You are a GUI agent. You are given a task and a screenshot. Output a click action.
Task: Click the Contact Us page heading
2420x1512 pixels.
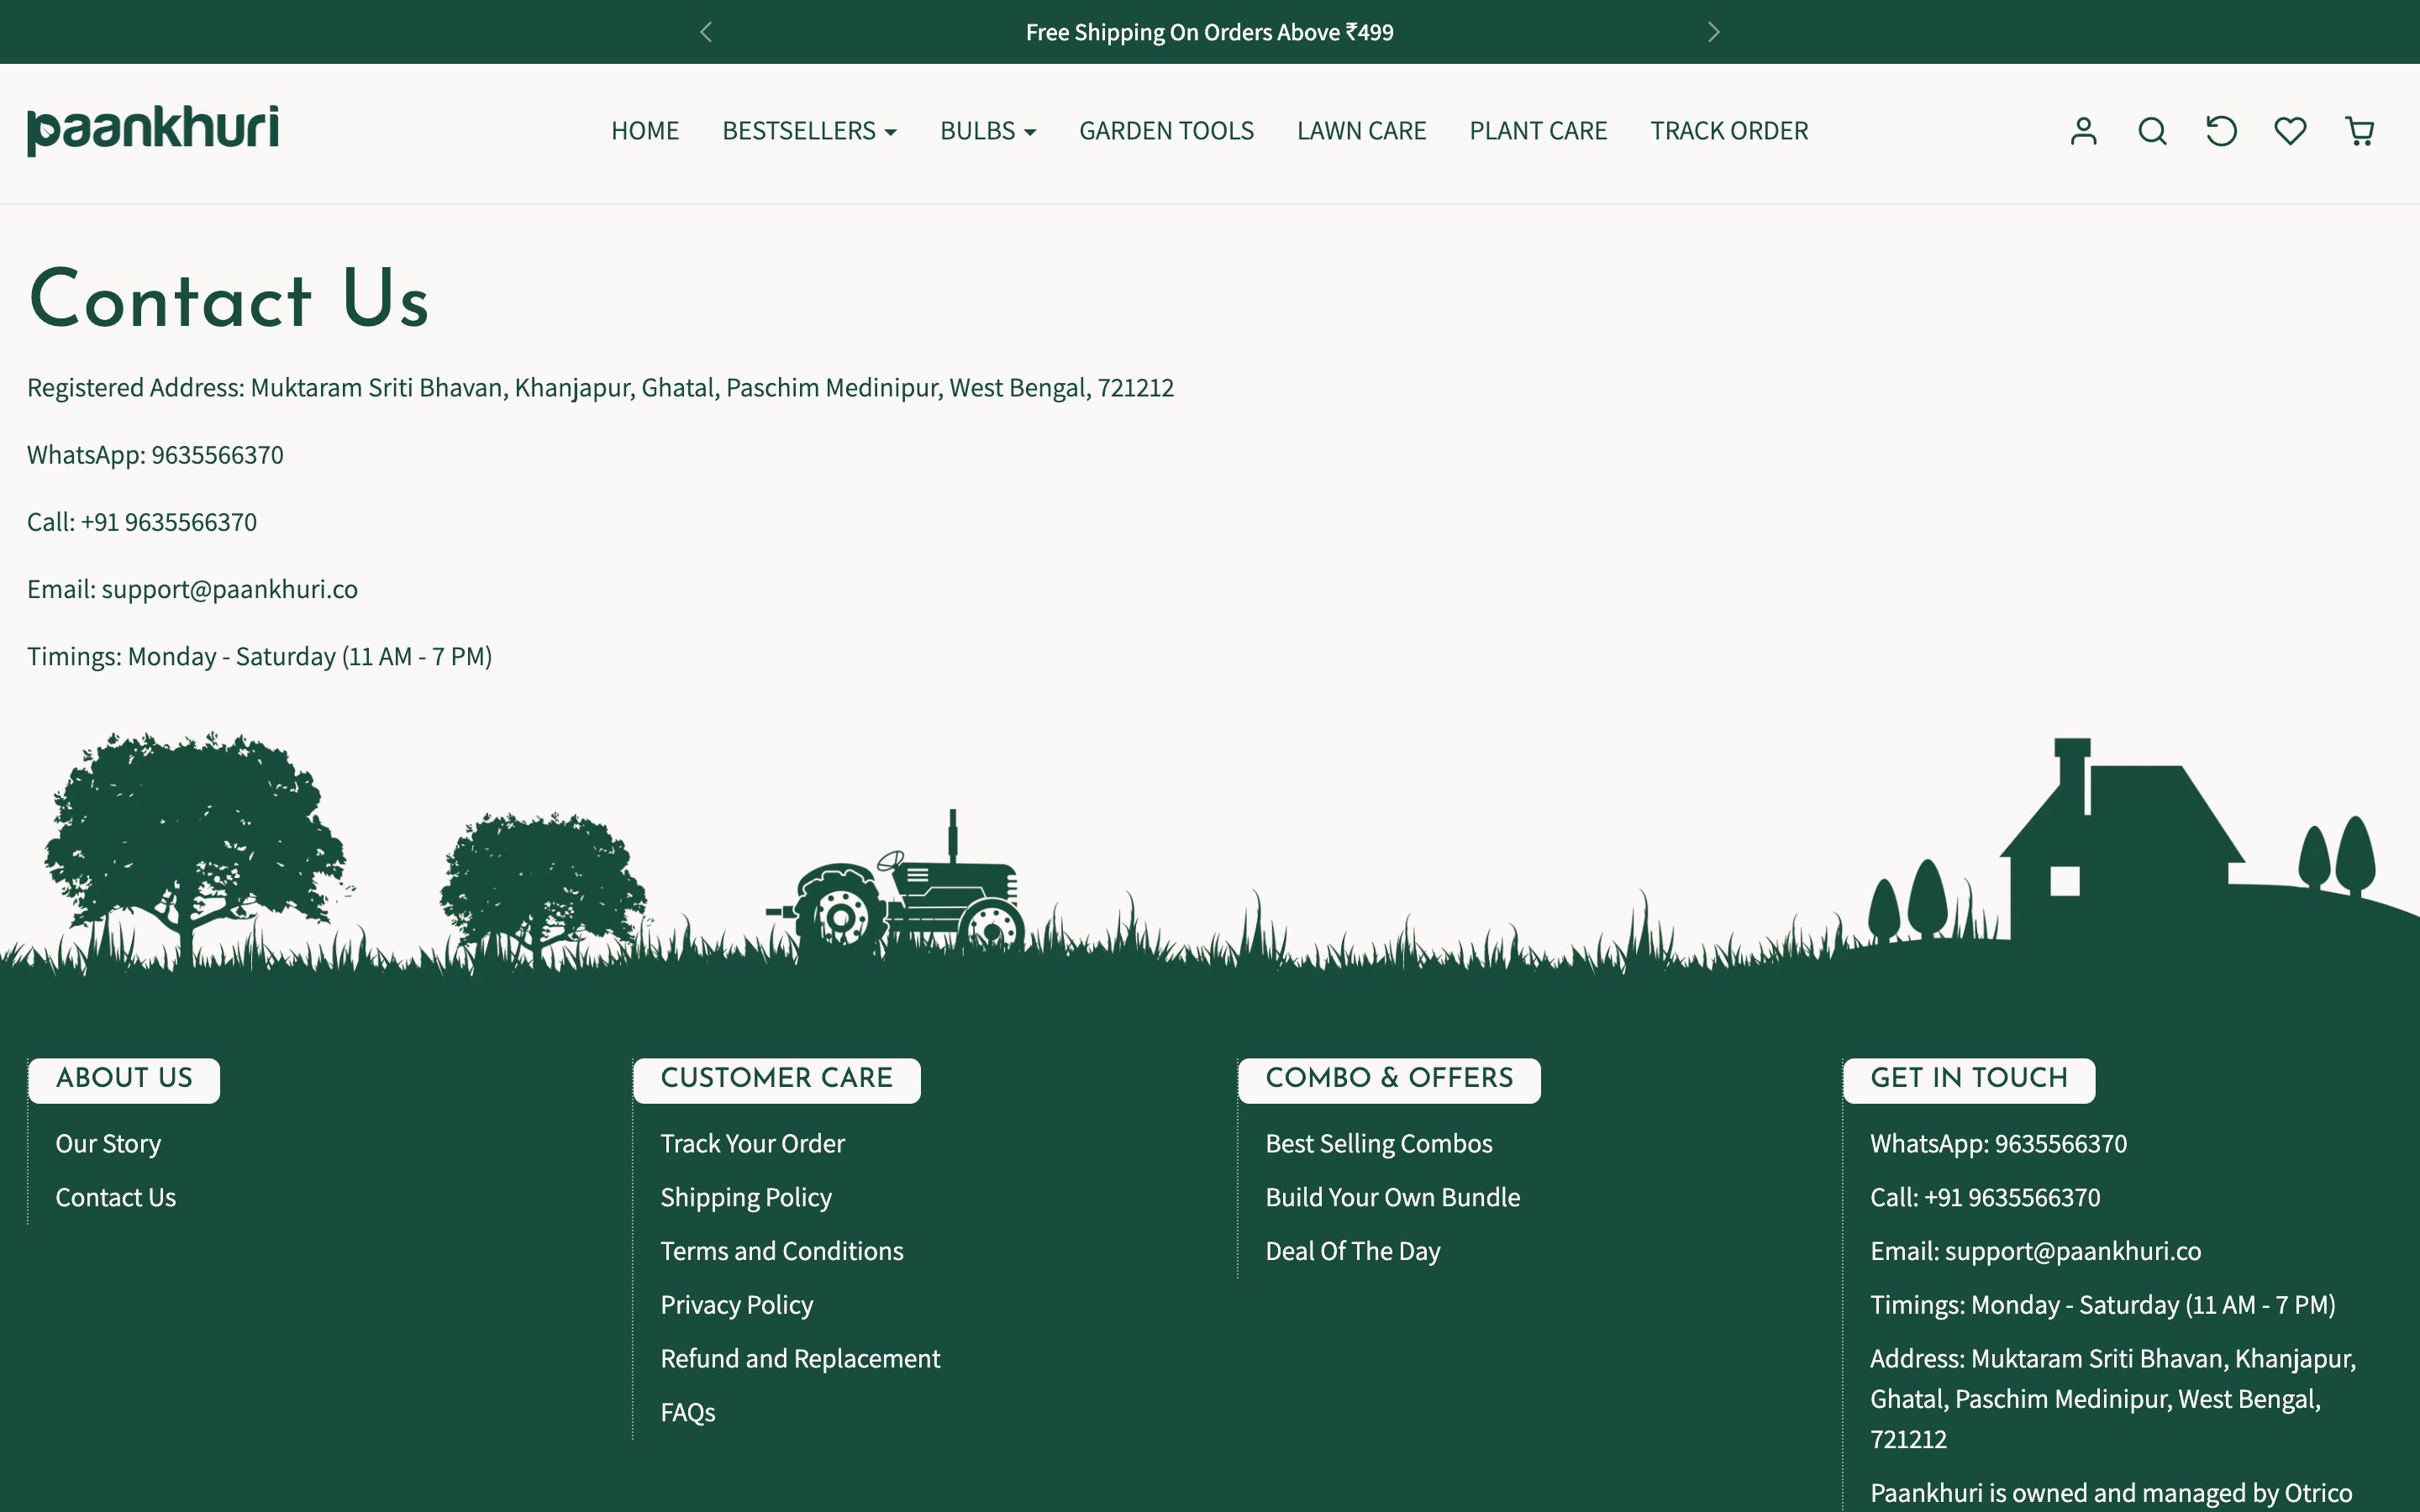tap(229, 299)
